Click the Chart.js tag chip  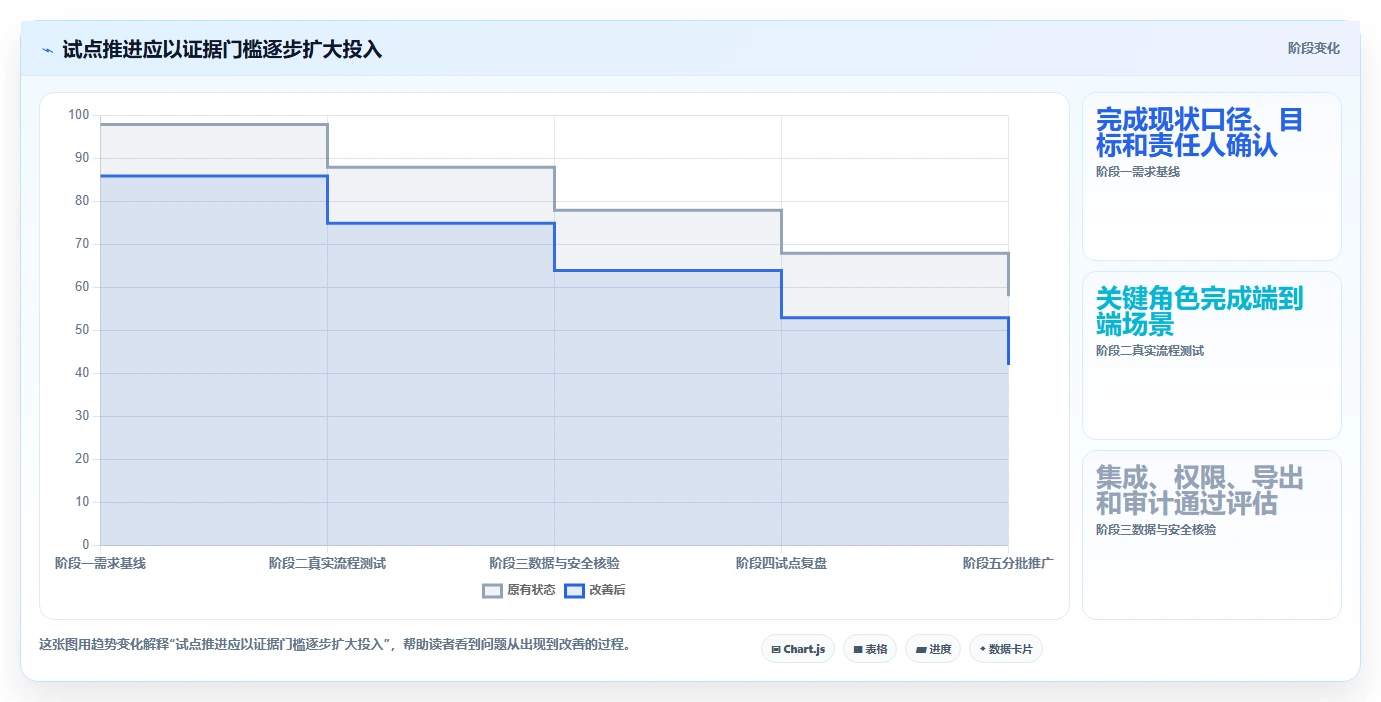[x=798, y=649]
